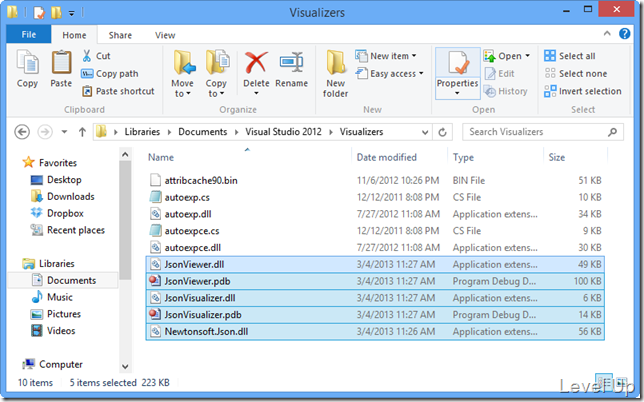644x402 pixels.
Task: Switch to the Share tab
Action: tap(120, 35)
